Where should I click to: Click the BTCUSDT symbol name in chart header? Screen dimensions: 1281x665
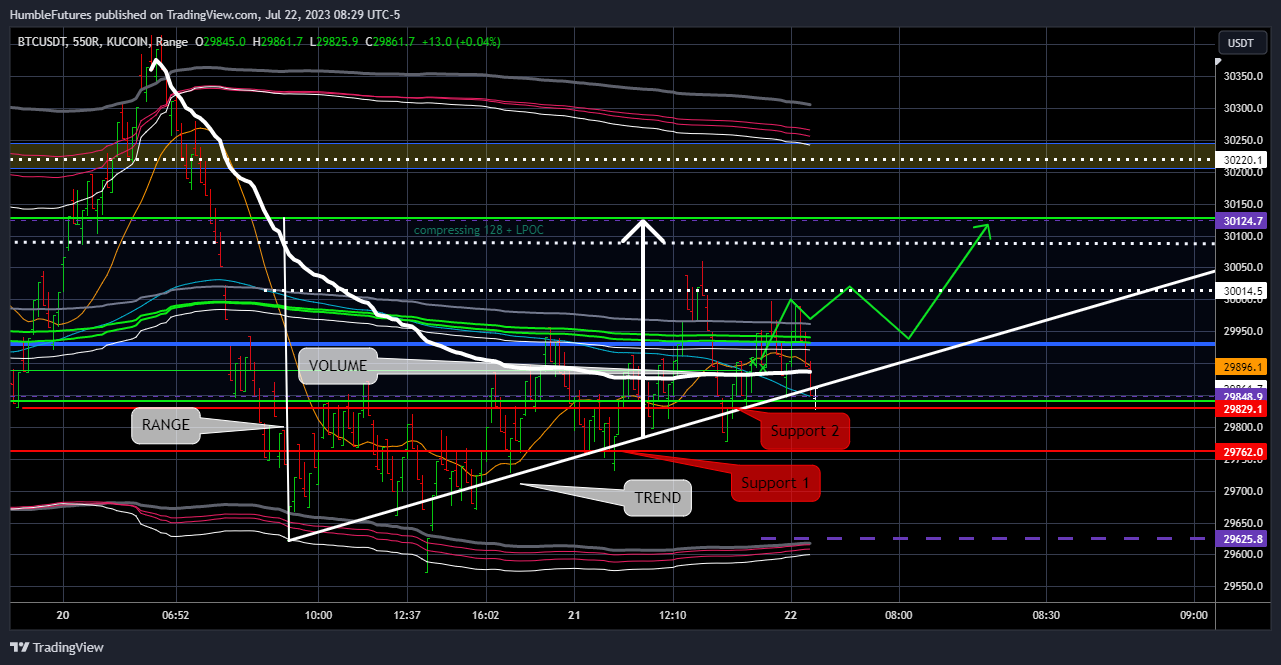[x=42, y=42]
